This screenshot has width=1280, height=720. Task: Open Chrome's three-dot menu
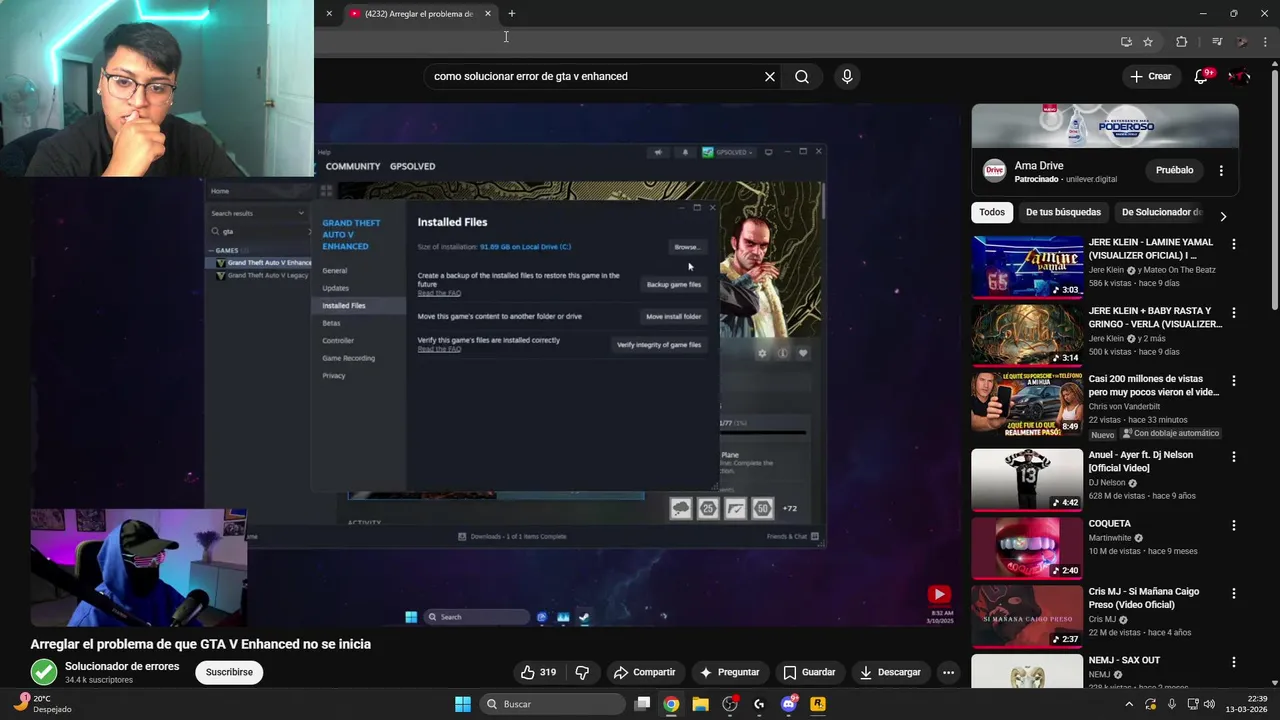coord(1266,42)
